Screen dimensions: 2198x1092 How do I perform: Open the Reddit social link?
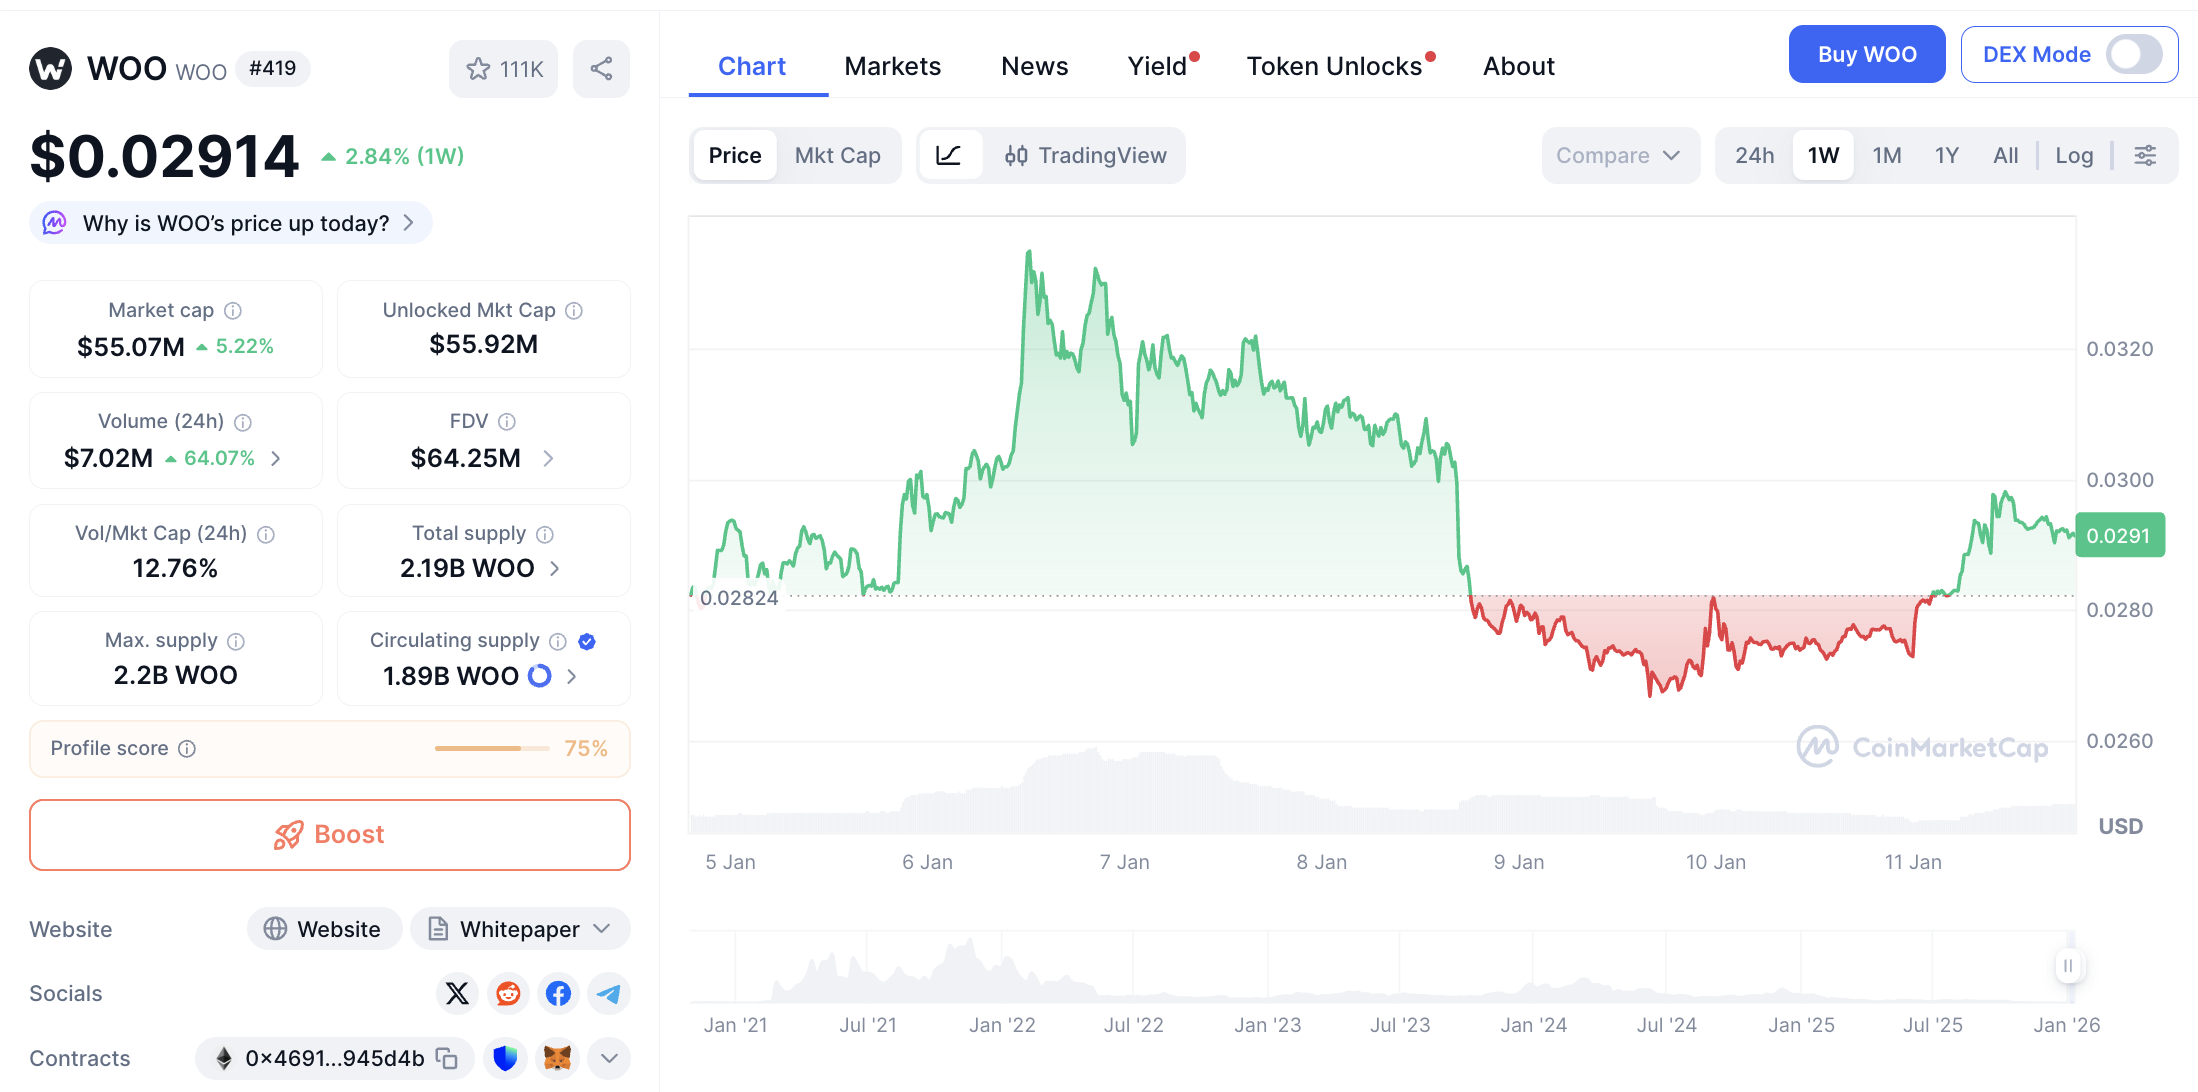point(508,993)
